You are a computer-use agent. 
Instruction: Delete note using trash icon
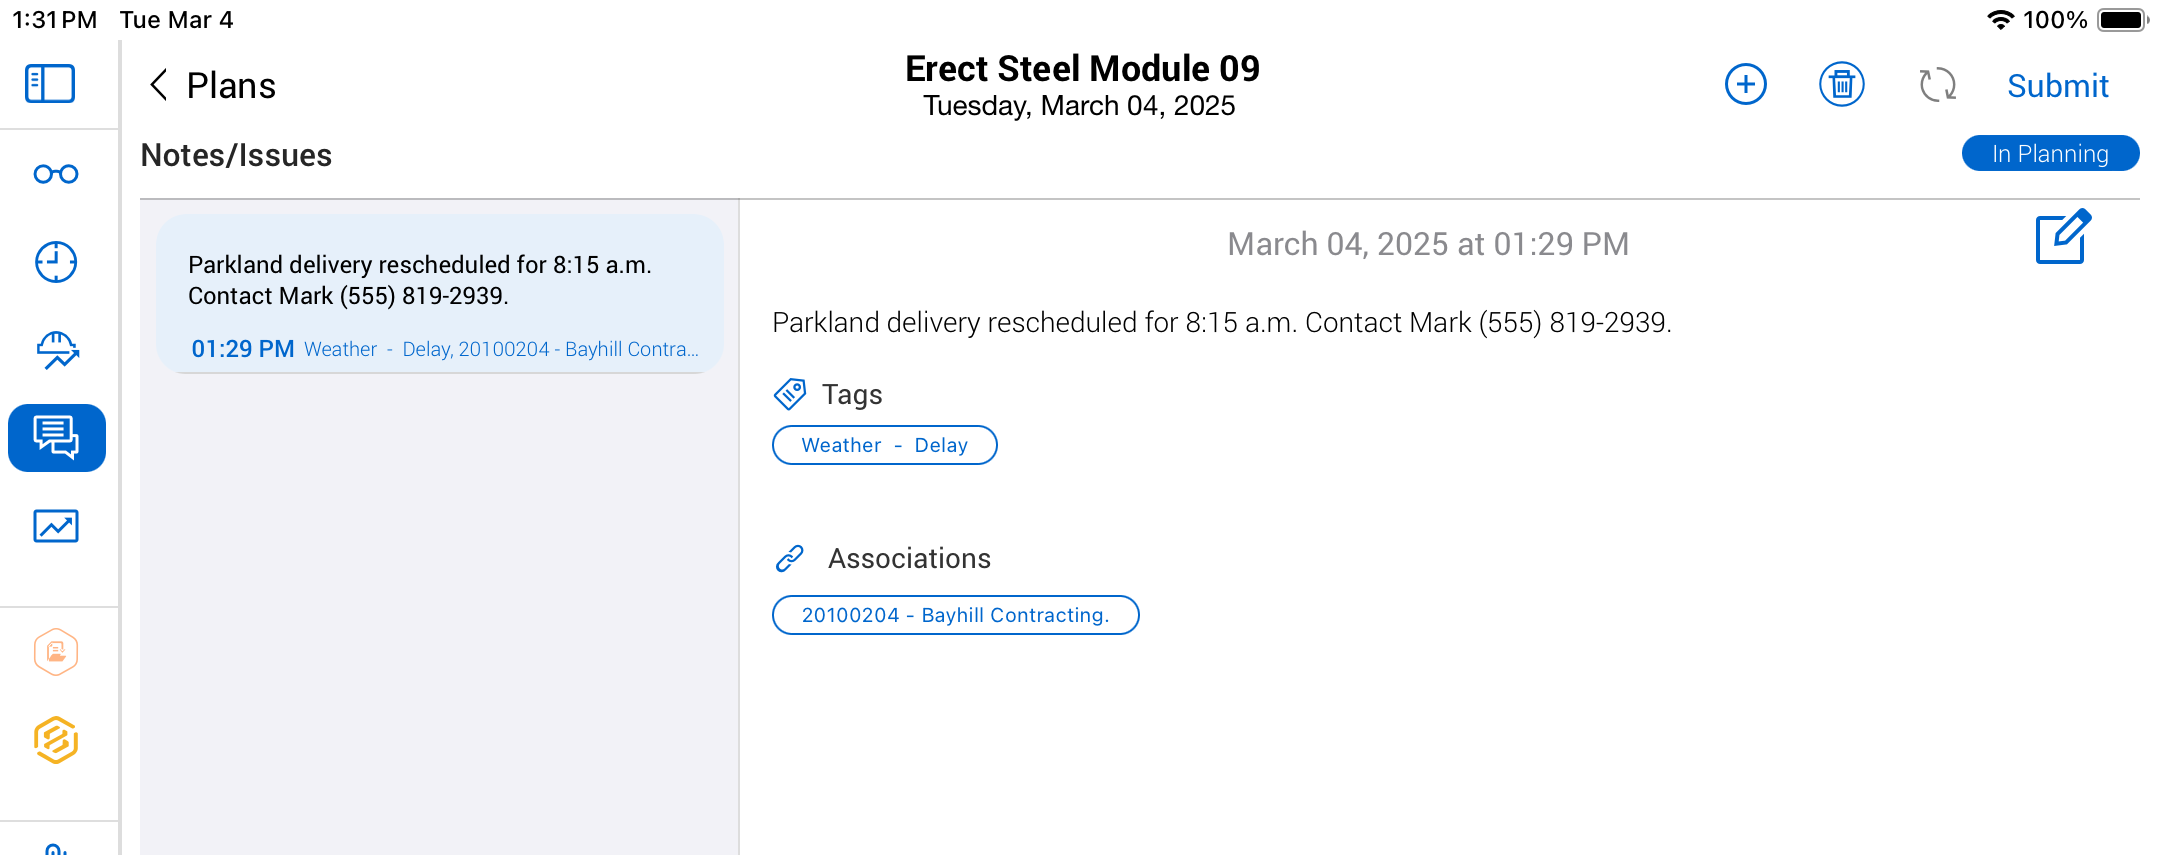(x=1841, y=84)
